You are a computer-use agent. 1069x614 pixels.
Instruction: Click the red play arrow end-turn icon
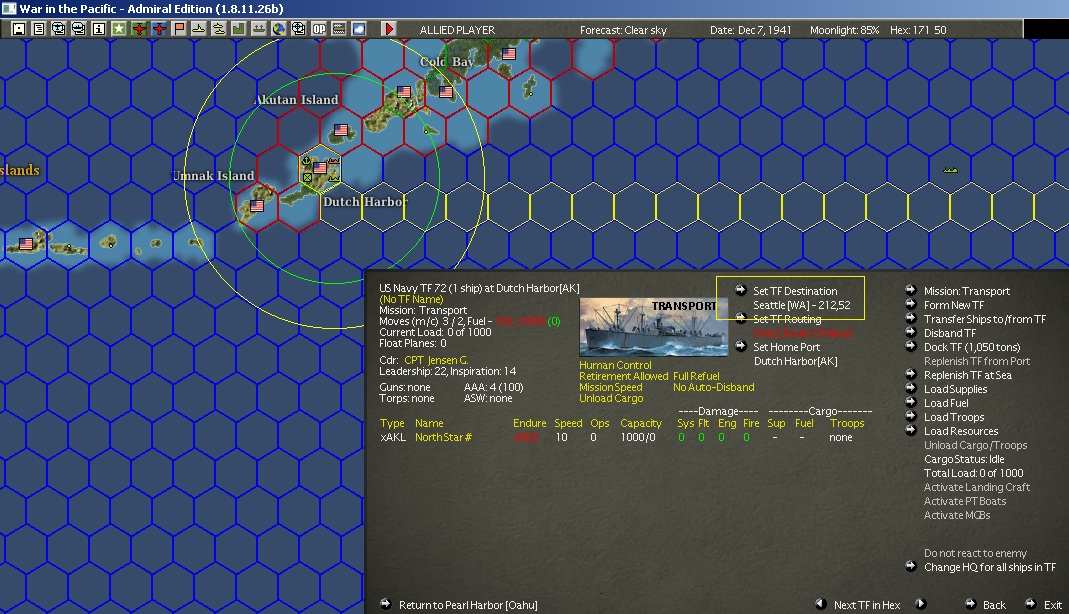[x=389, y=29]
